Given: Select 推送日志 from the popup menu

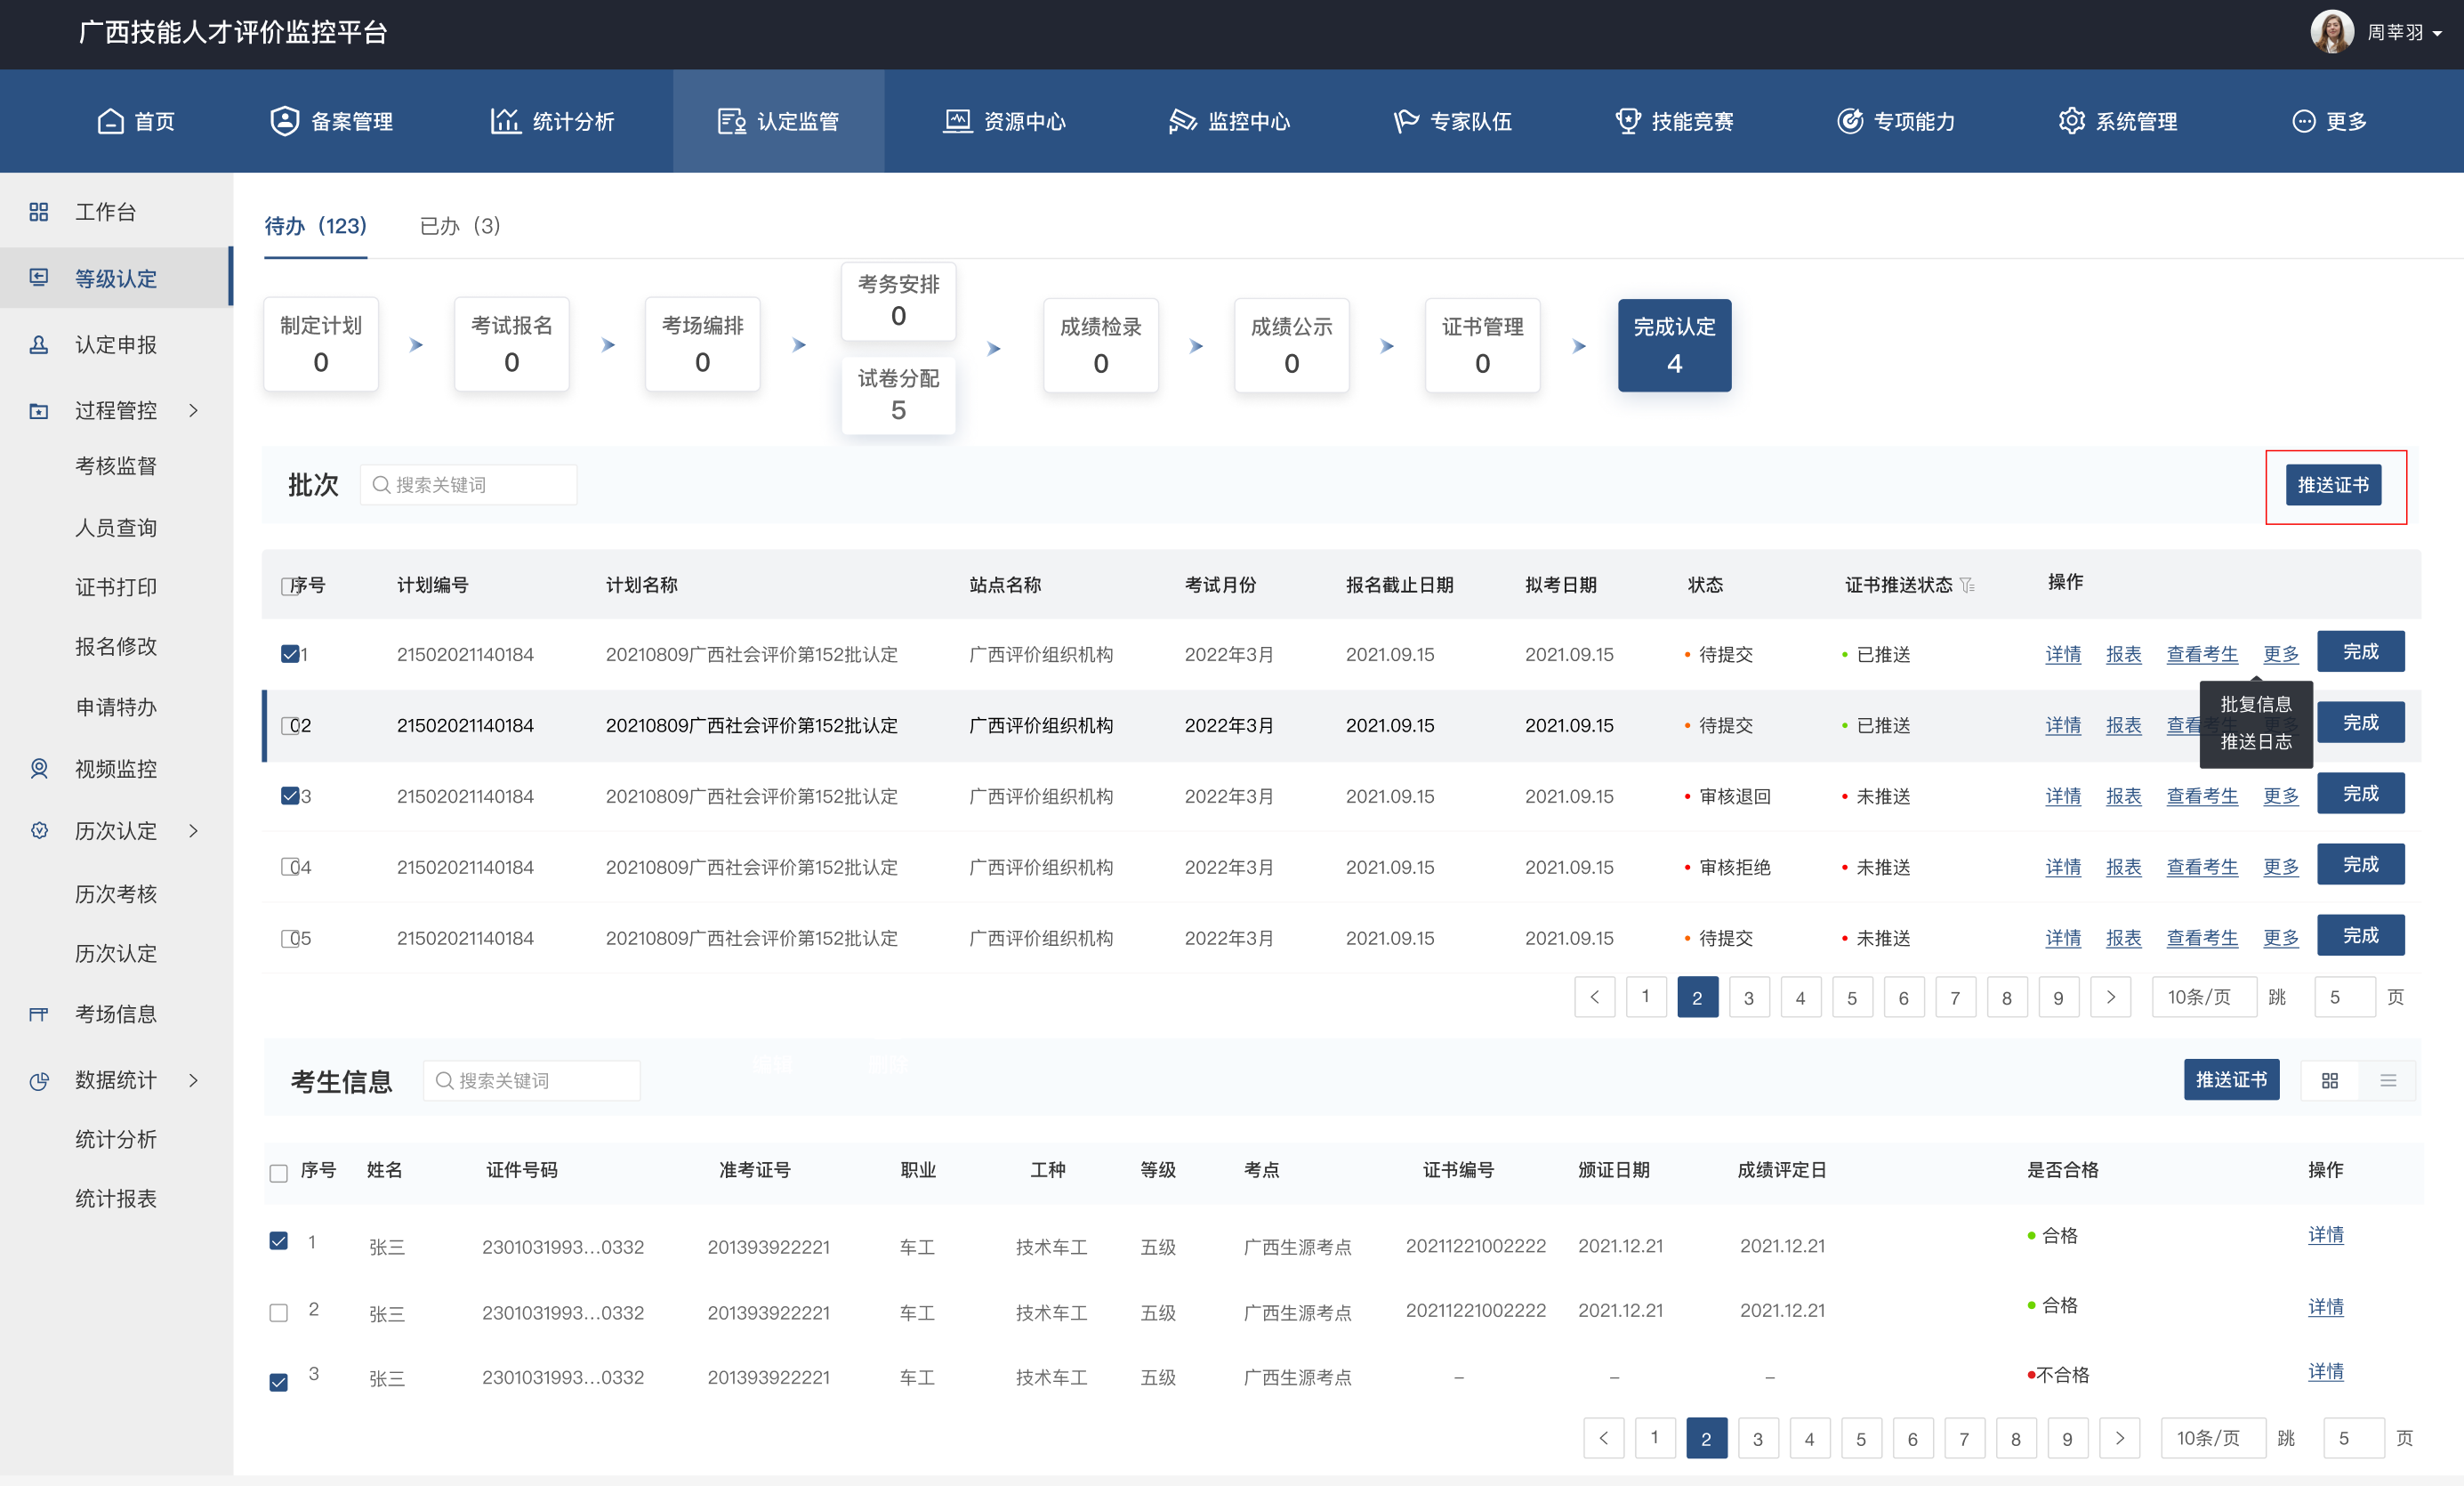Looking at the screenshot, I should [2256, 741].
